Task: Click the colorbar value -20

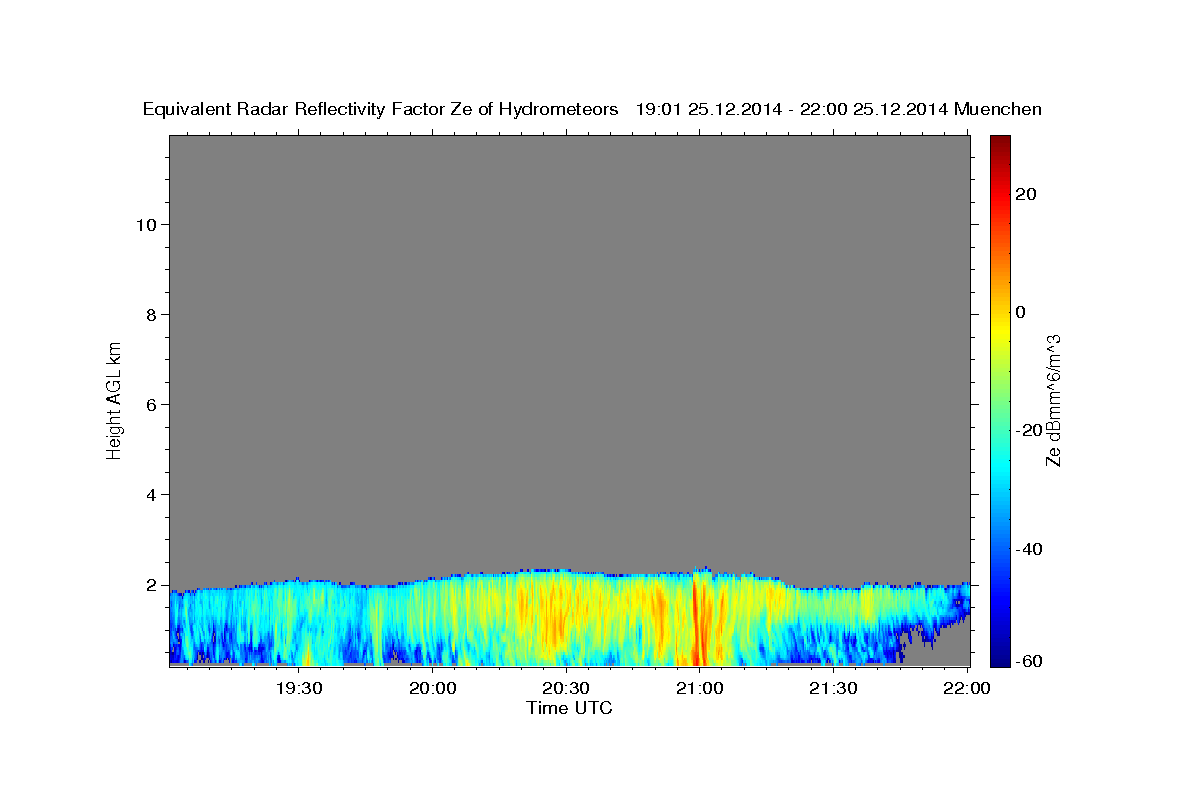Action: click(1029, 430)
